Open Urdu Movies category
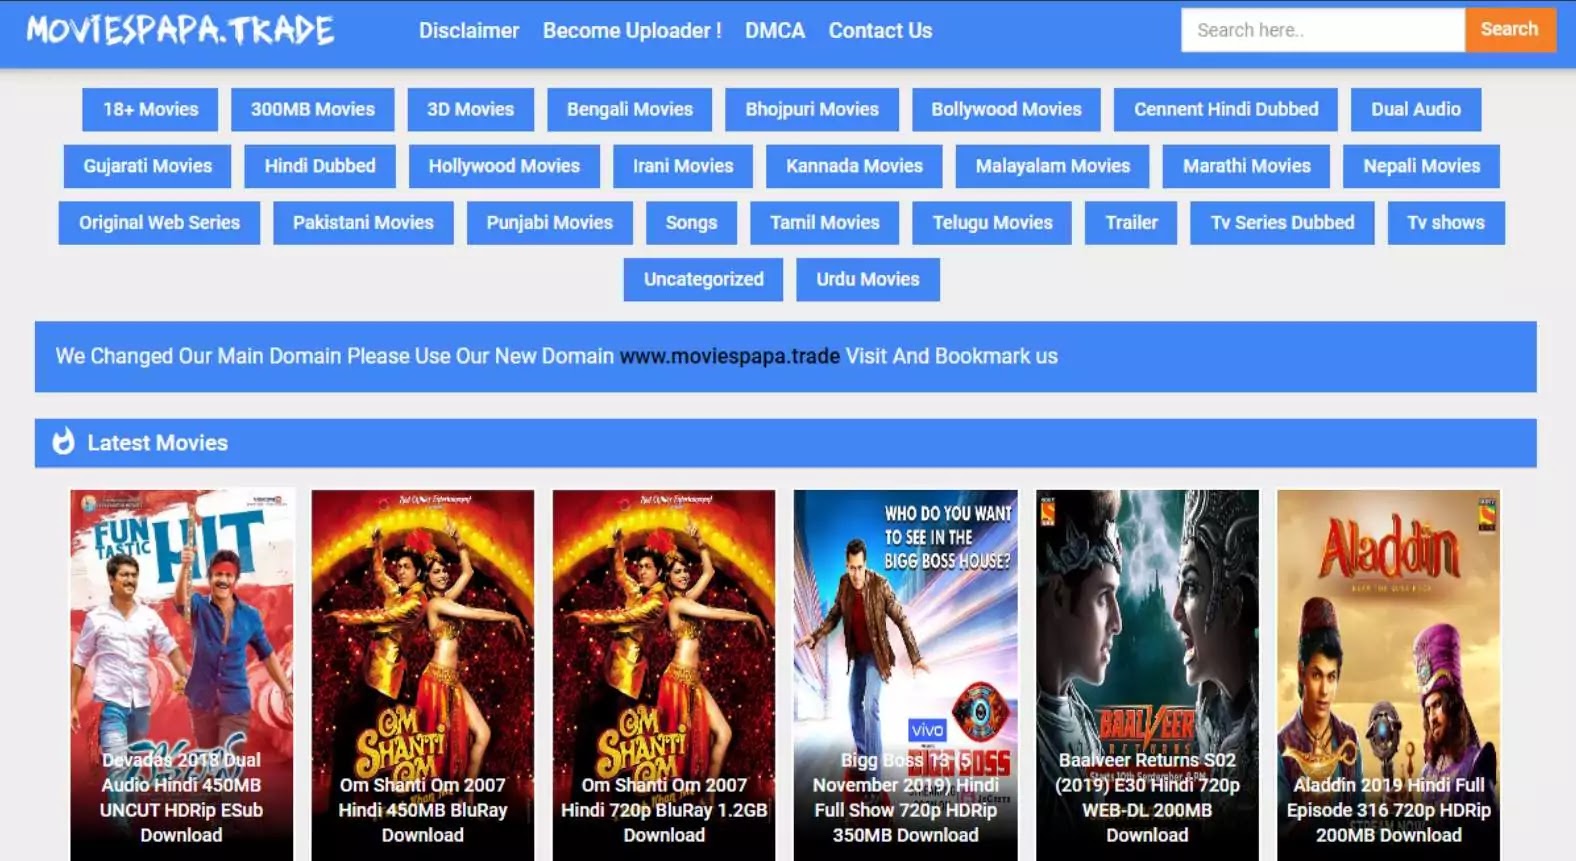Screen dimensions: 1576x861 click(867, 280)
